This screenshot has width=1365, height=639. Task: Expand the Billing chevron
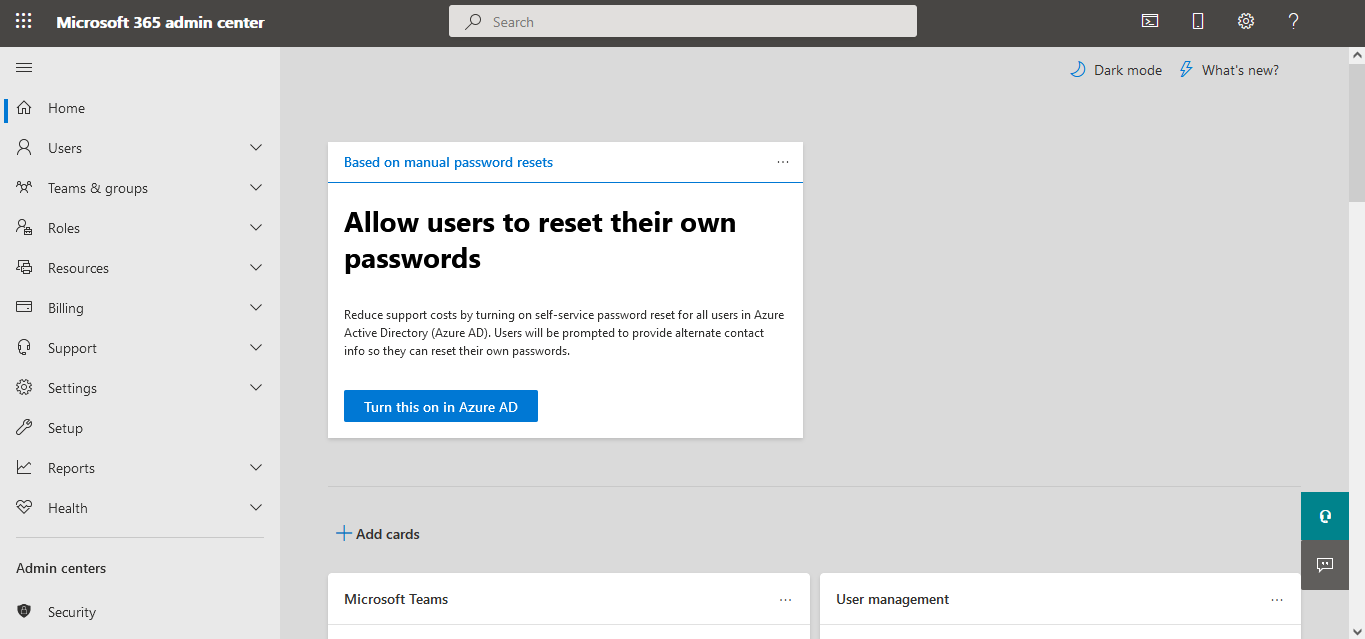click(256, 308)
